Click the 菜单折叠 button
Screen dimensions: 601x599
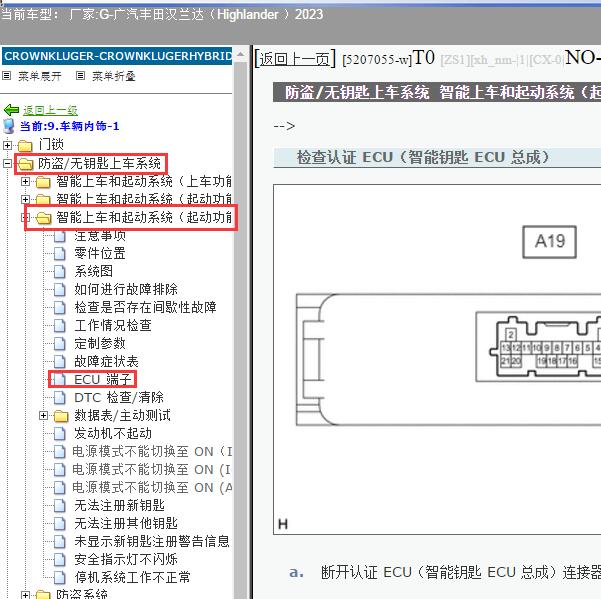(113, 76)
